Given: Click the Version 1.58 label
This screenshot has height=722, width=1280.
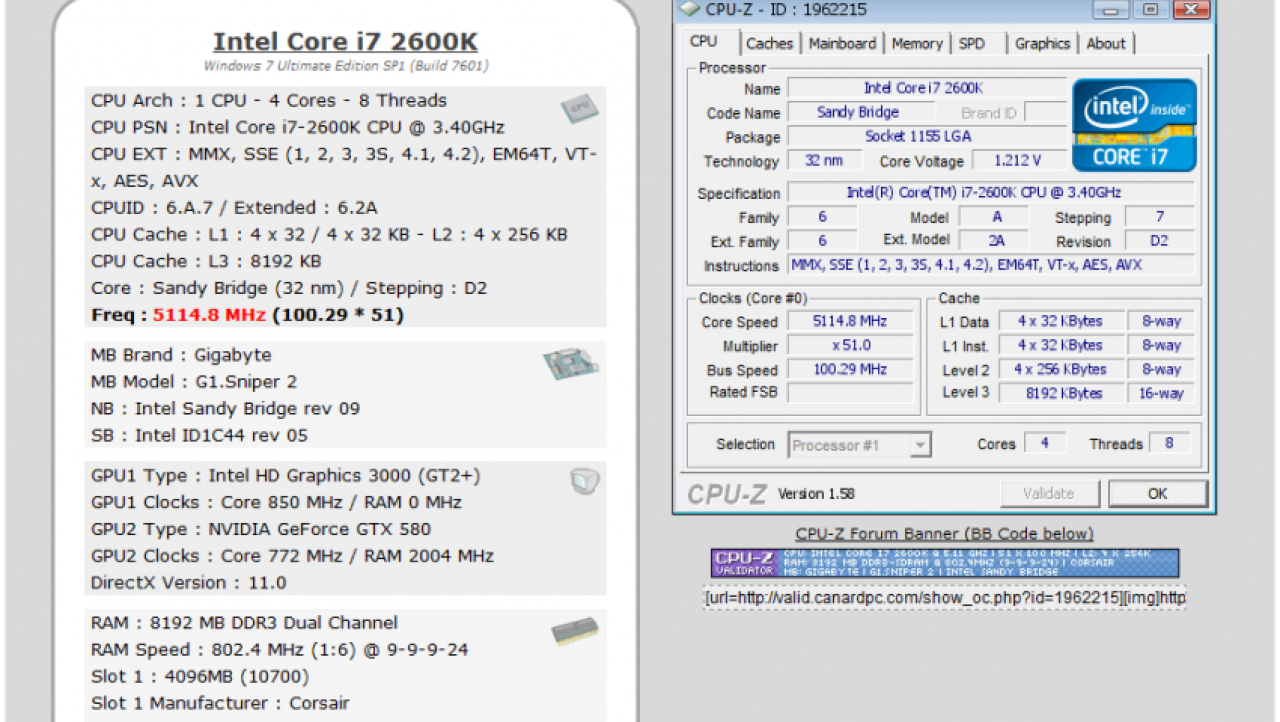Looking at the screenshot, I should pyautogui.click(x=817, y=493).
